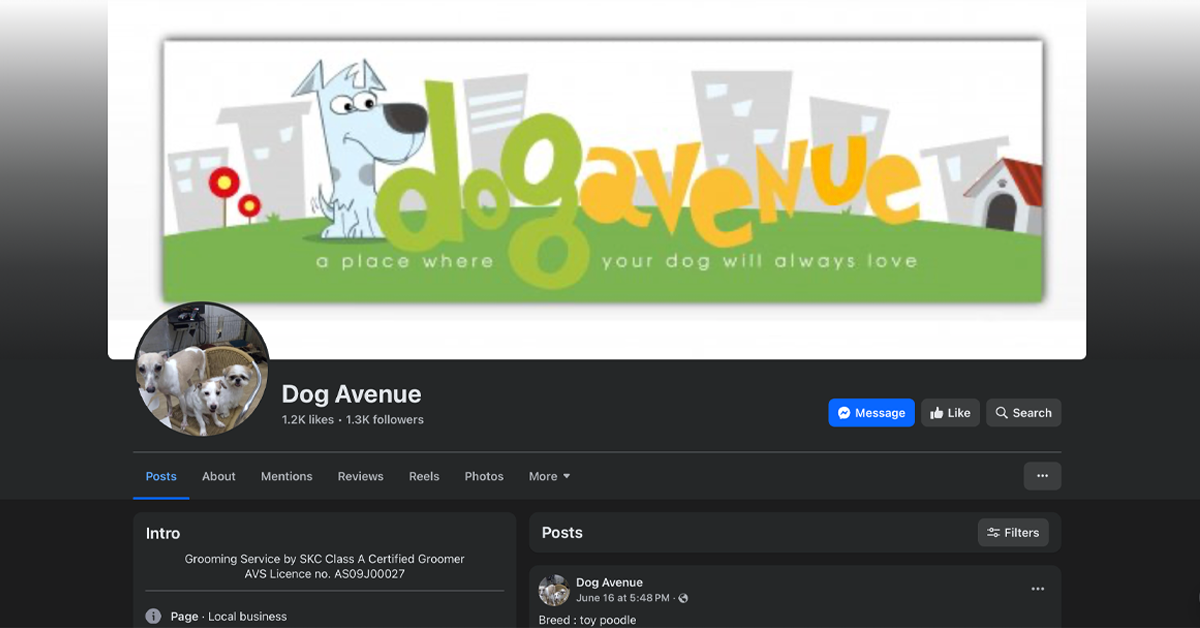Screen dimensions: 1200x628
Task: View the Photos tab
Action: tap(484, 476)
